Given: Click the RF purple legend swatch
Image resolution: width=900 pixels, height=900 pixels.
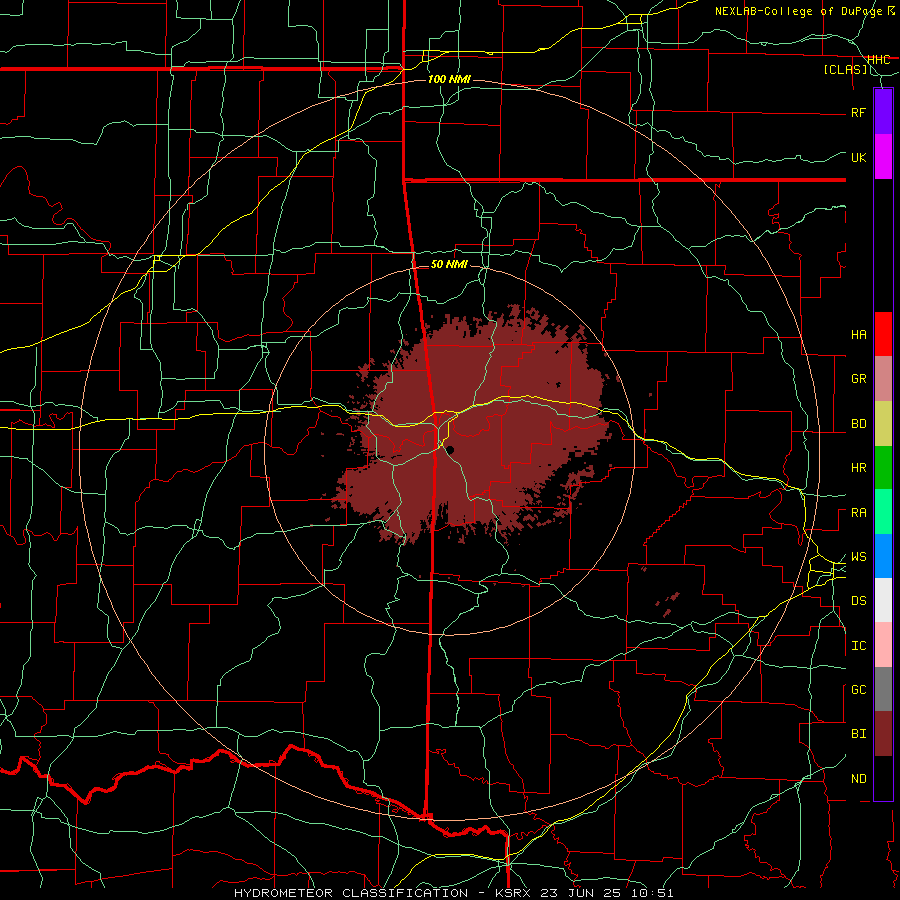Looking at the screenshot, I should pyautogui.click(x=883, y=111).
